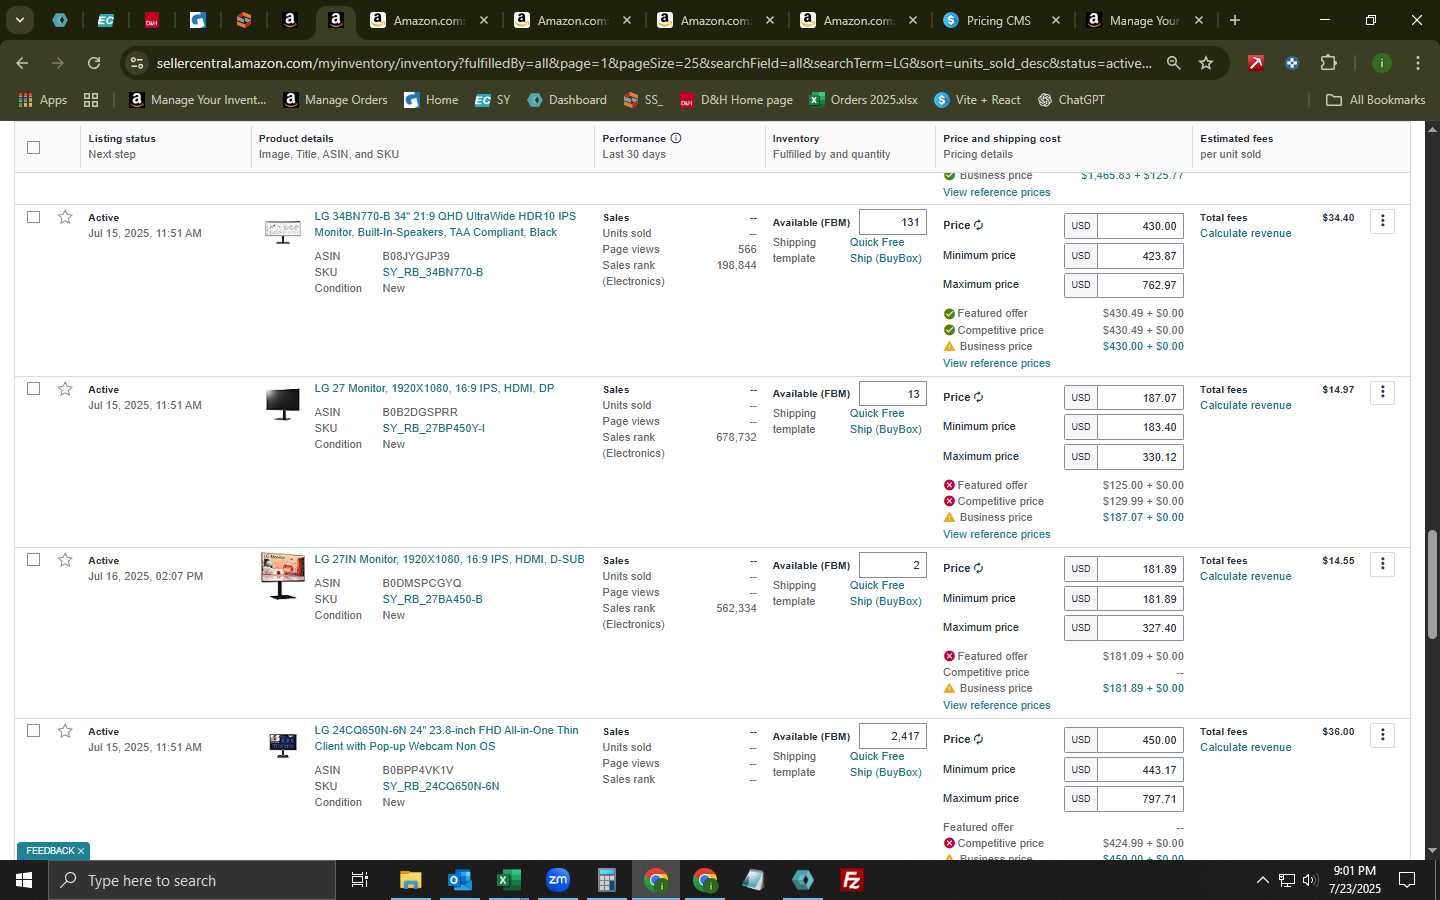Open actions menu for LG 27 Monitor DP row
The height and width of the screenshot is (900, 1440).
(1382, 392)
